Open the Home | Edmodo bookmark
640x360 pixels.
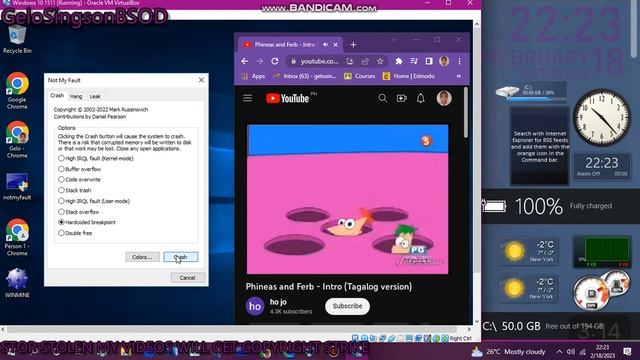click(409, 76)
